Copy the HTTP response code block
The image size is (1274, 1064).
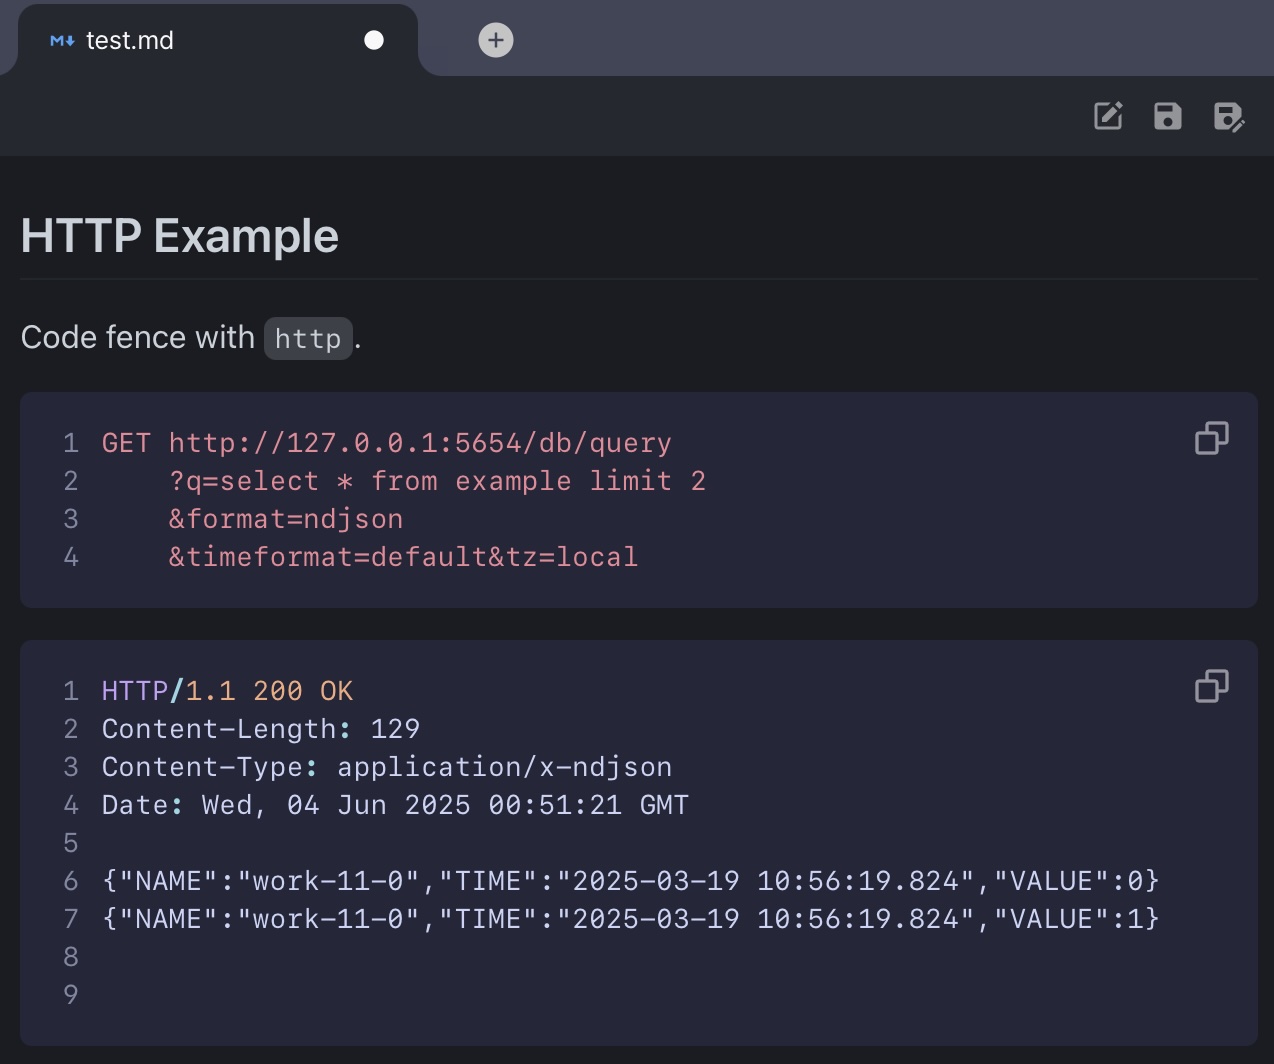(1211, 686)
